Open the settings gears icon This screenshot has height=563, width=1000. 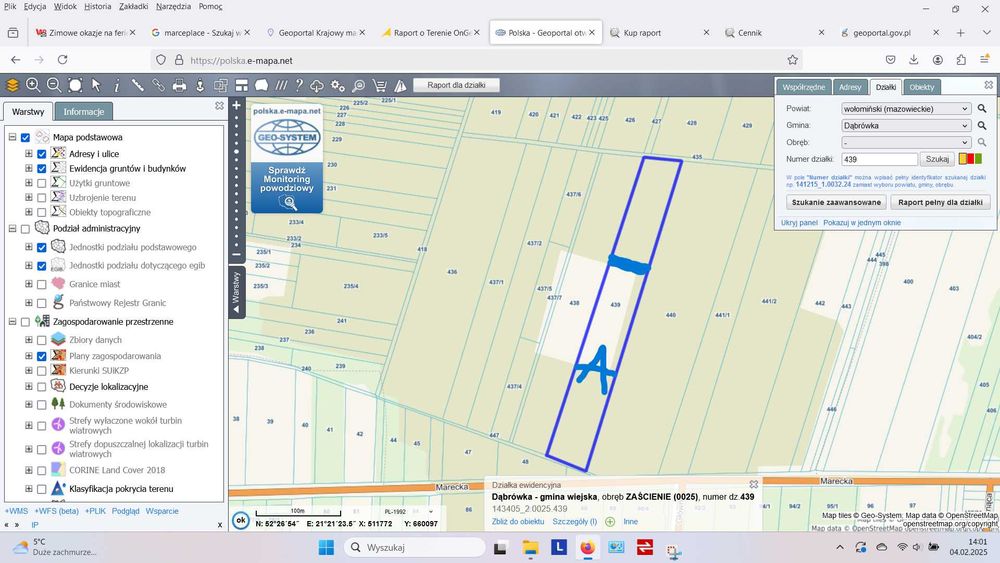pos(338,85)
